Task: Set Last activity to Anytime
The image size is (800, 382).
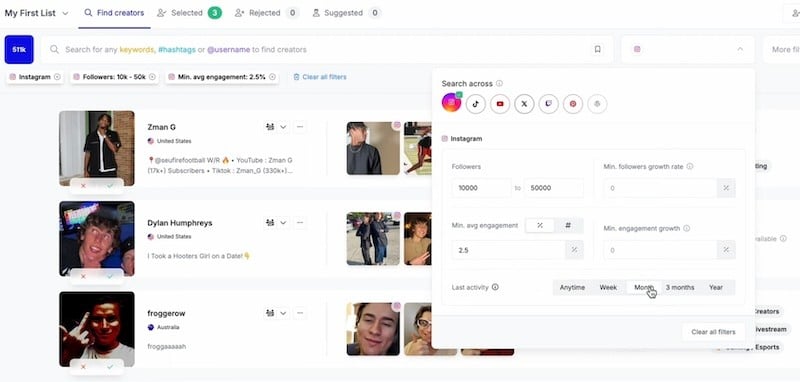Action: [572, 287]
